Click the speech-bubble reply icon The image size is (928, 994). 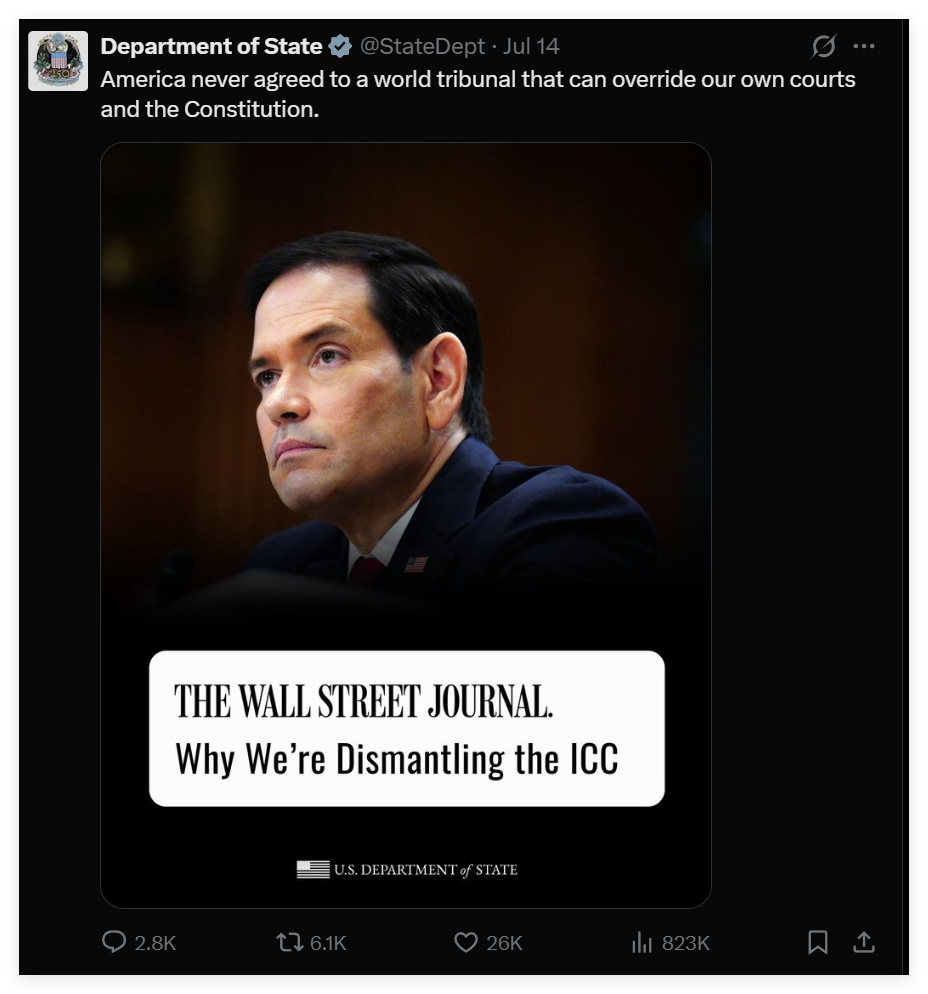click(113, 941)
